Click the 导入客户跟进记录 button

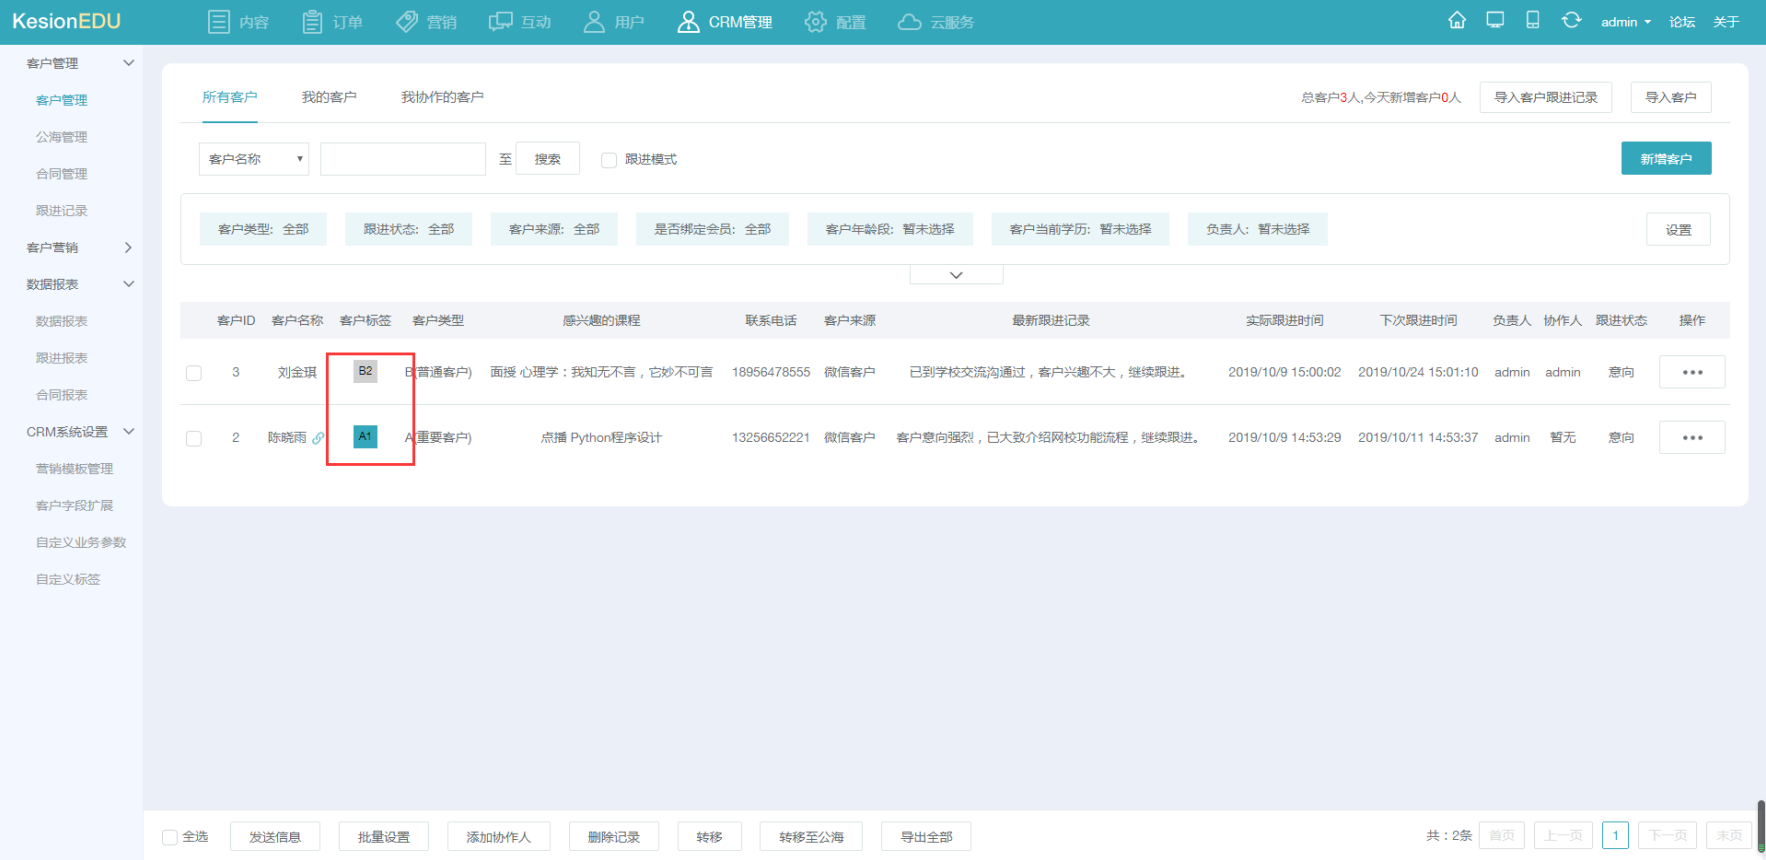click(x=1545, y=97)
